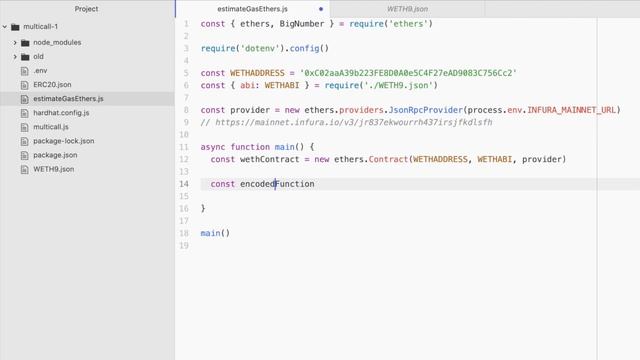Select the old folder name
Screen dimensions: 640x360
pyautogui.click(x=38, y=56)
